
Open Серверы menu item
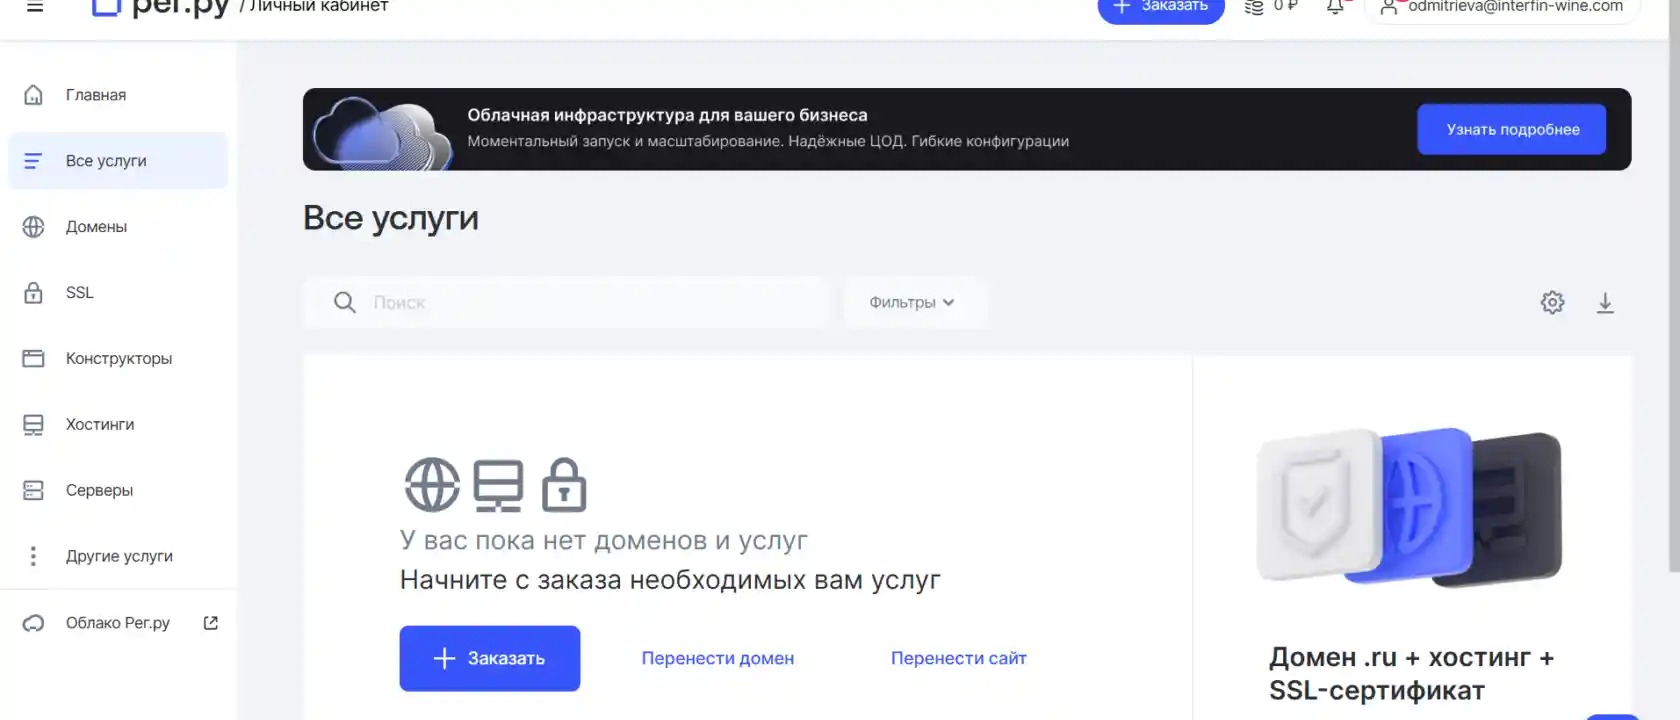point(118,490)
